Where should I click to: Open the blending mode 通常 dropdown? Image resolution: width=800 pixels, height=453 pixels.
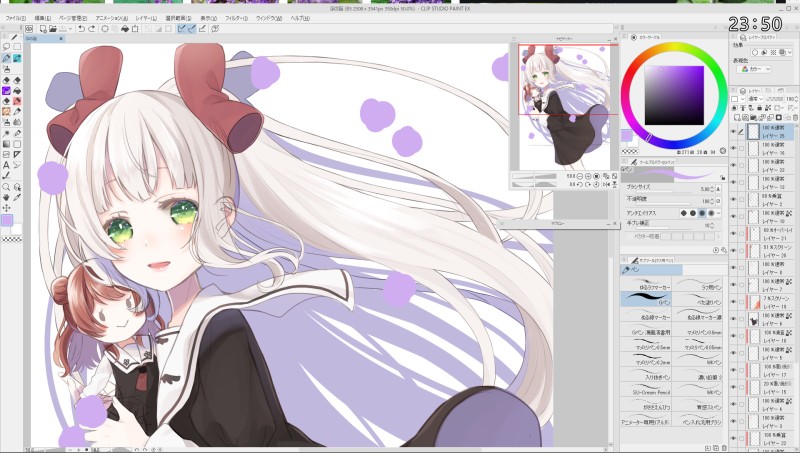pos(755,99)
